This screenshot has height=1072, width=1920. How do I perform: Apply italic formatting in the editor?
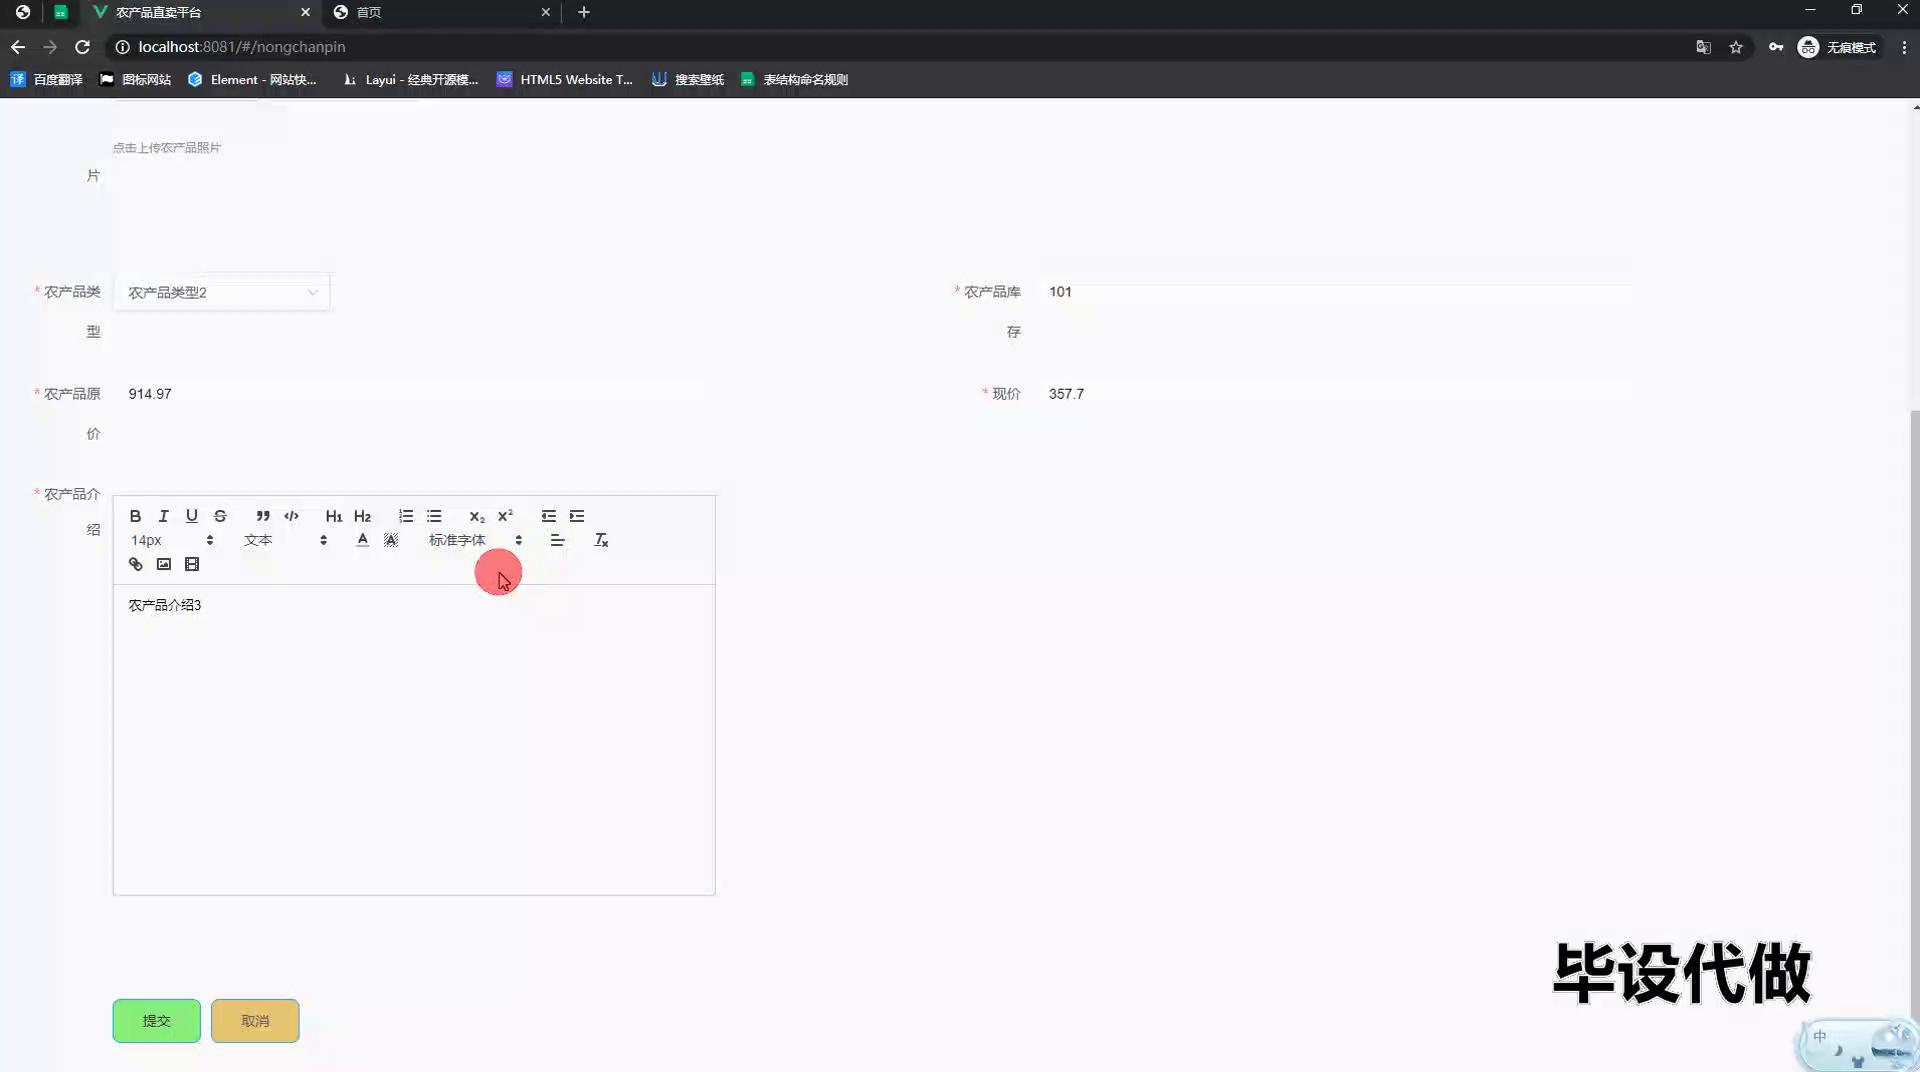tap(163, 516)
